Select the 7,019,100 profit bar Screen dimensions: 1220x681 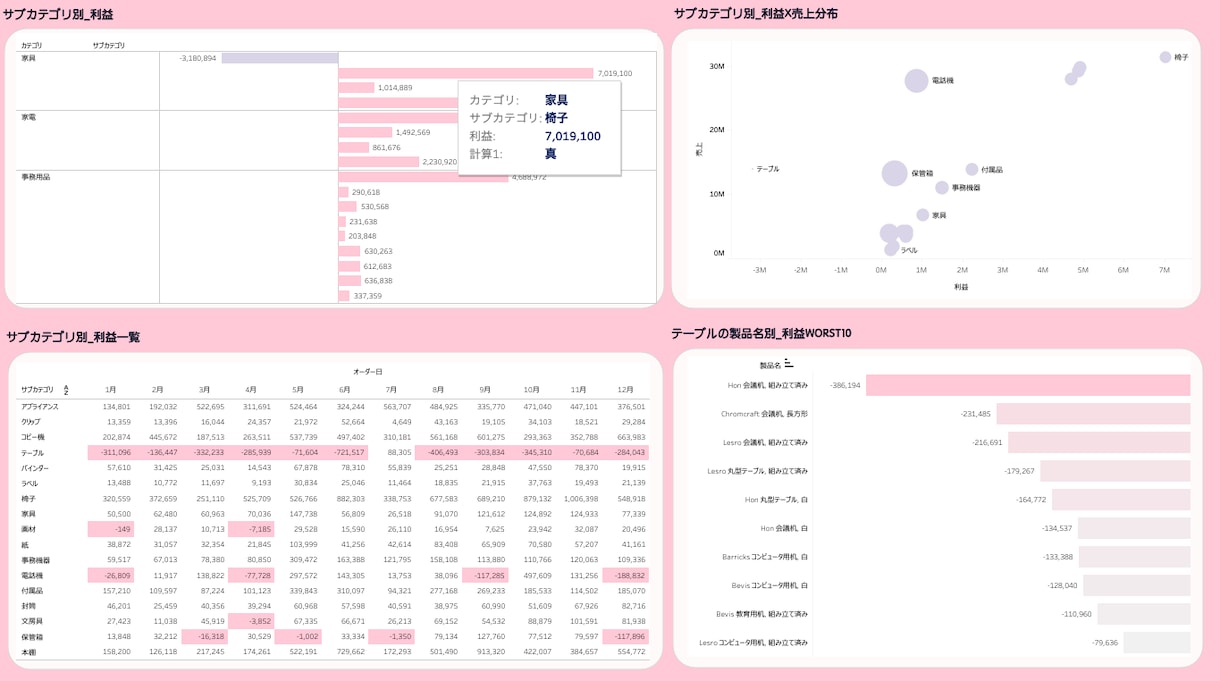pyautogui.click(x=466, y=73)
